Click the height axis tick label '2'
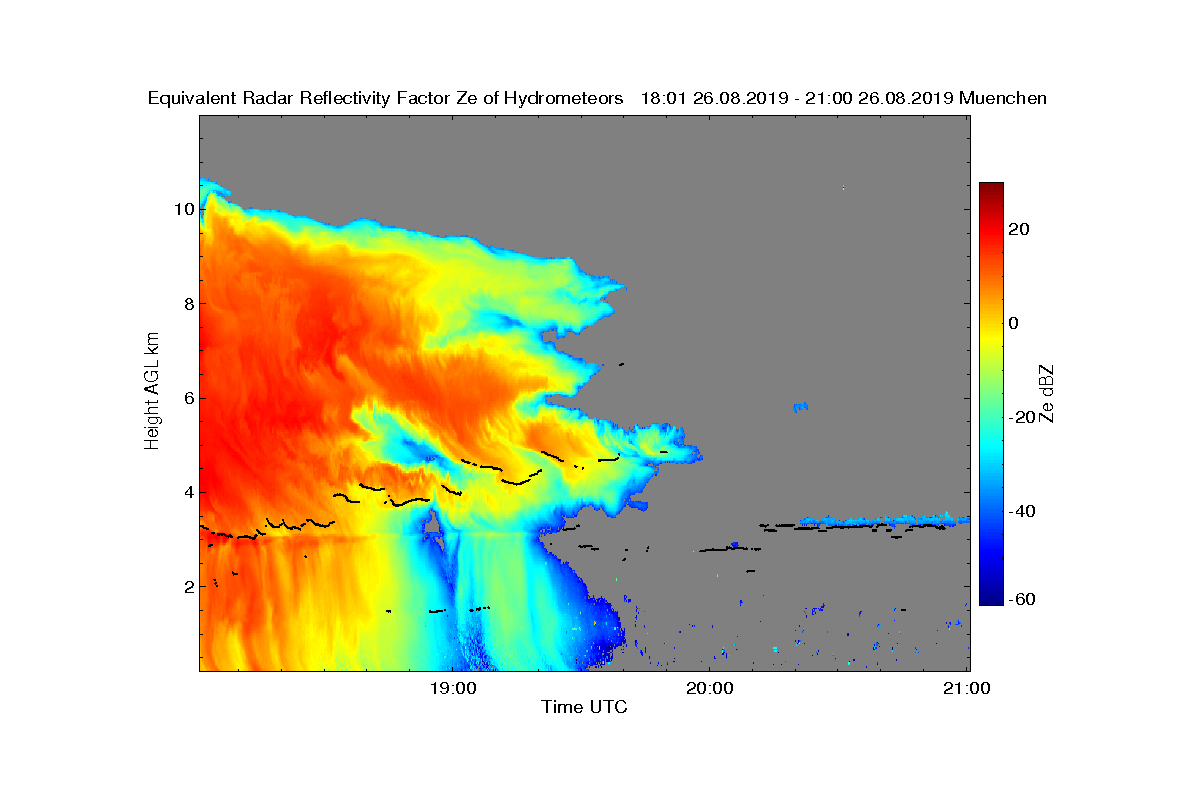The image size is (1200, 800). coord(187,586)
